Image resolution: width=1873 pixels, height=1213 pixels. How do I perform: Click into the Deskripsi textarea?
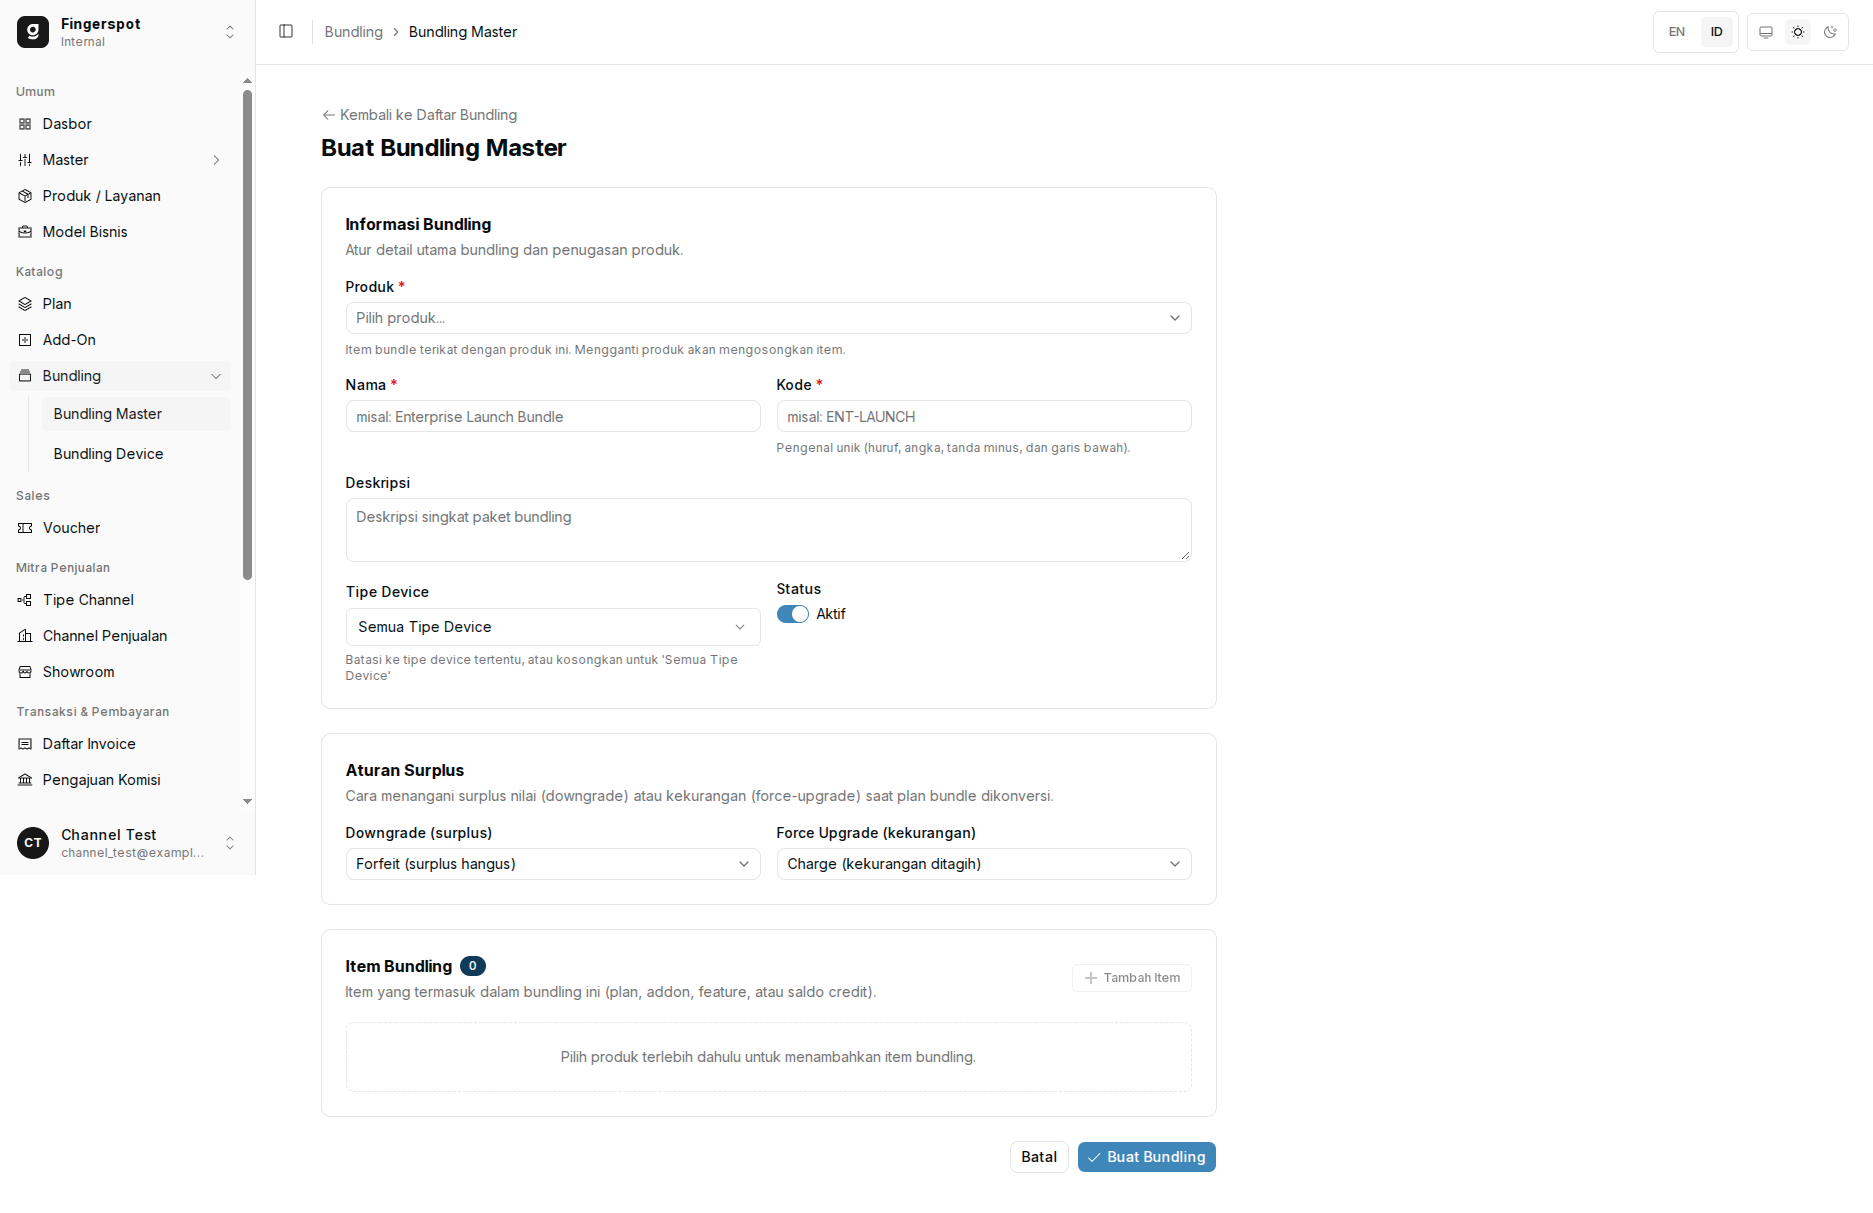(x=768, y=530)
